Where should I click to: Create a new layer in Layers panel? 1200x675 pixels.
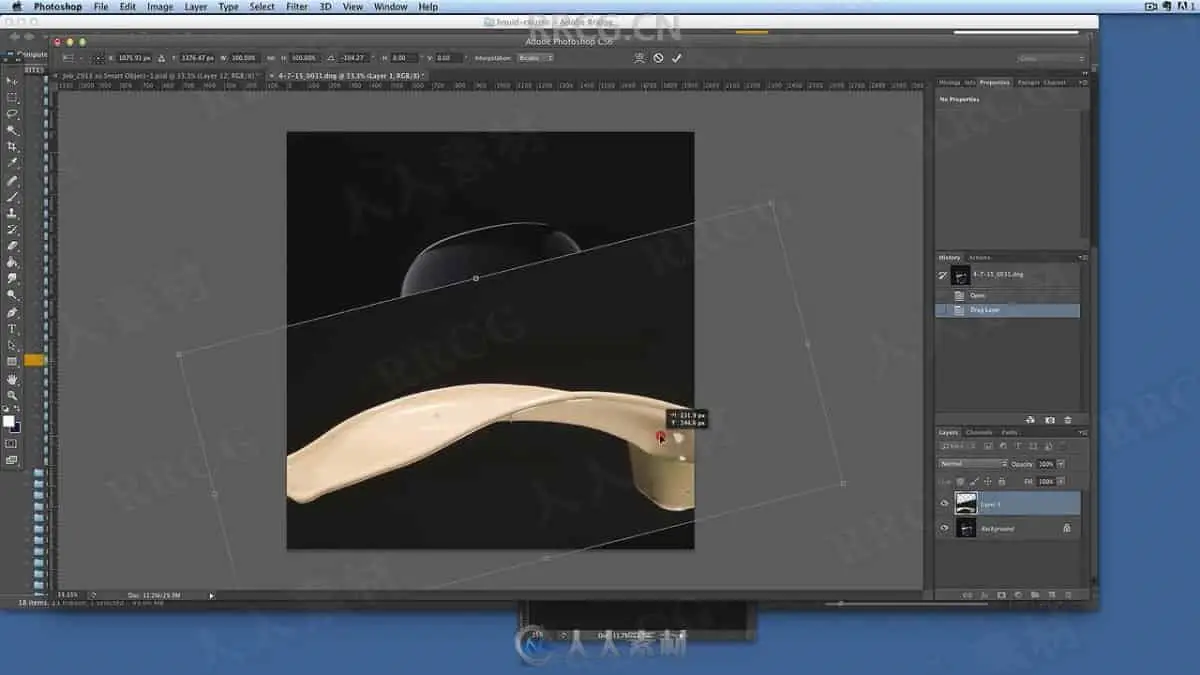coord(1051,595)
